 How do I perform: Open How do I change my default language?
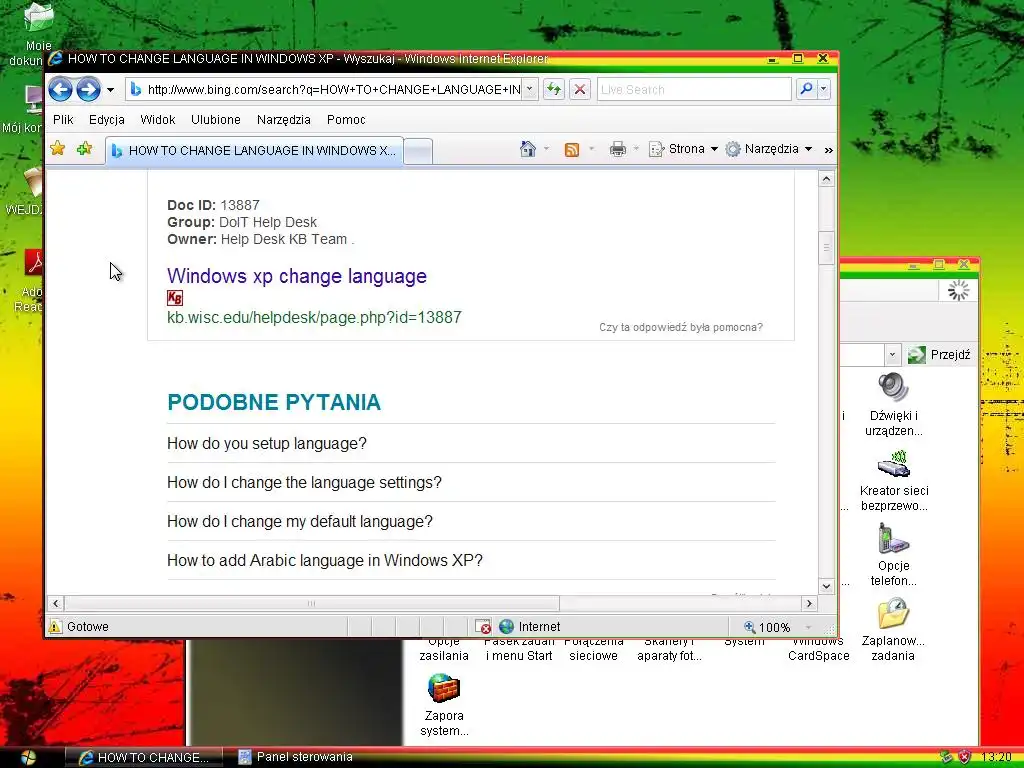tap(300, 522)
